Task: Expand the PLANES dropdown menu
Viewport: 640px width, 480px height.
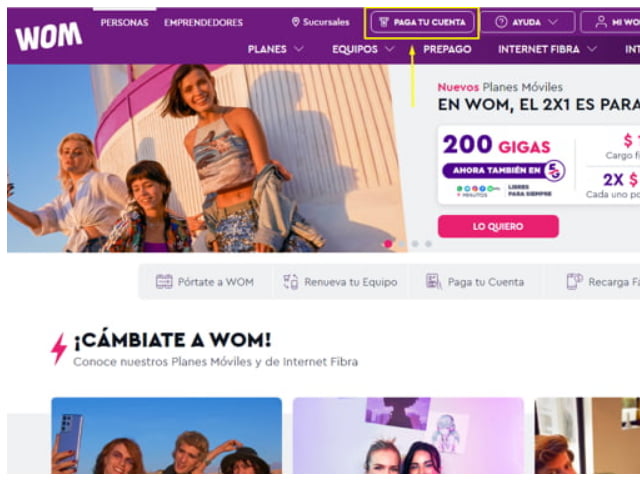Action: (276, 49)
